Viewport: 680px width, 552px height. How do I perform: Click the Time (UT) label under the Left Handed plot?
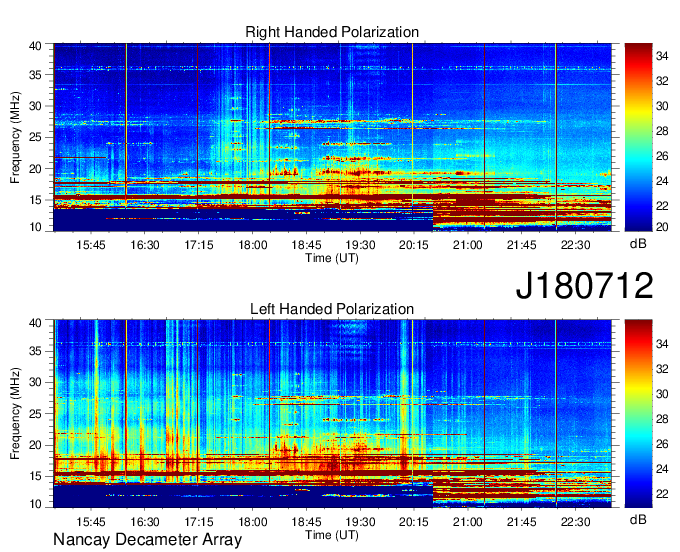pos(332,535)
